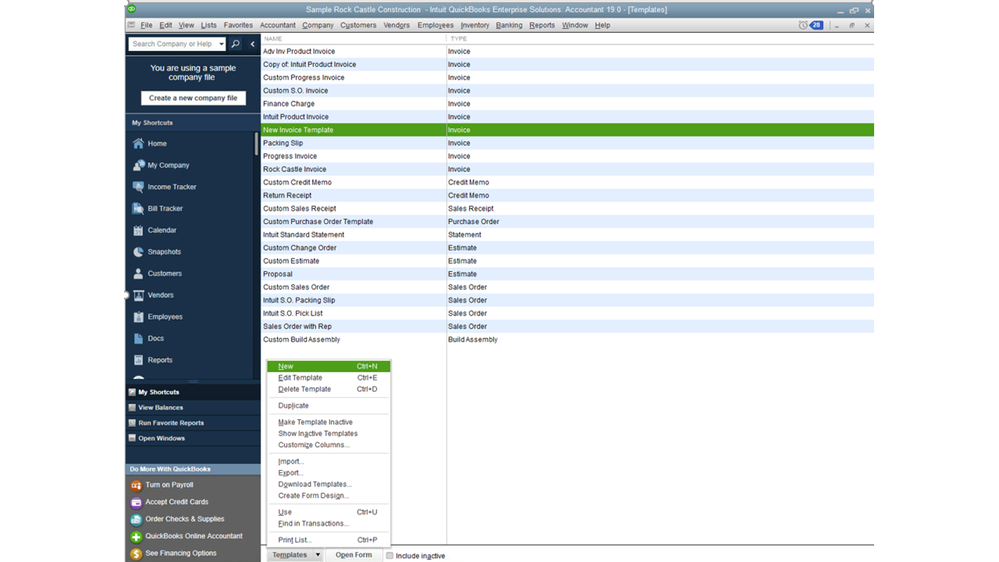Viewport: 999px width, 562px height.
Task: Open the Vendors shortcut icon
Action: [x=138, y=295]
